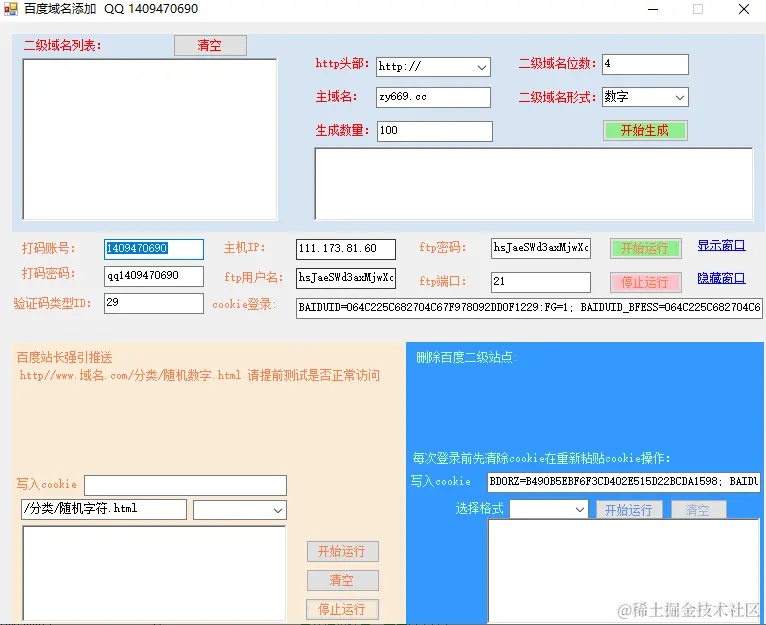Click the 写入cookie field with BDORZ in blue panel
This screenshot has width=766, height=625.
click(624, 482)
